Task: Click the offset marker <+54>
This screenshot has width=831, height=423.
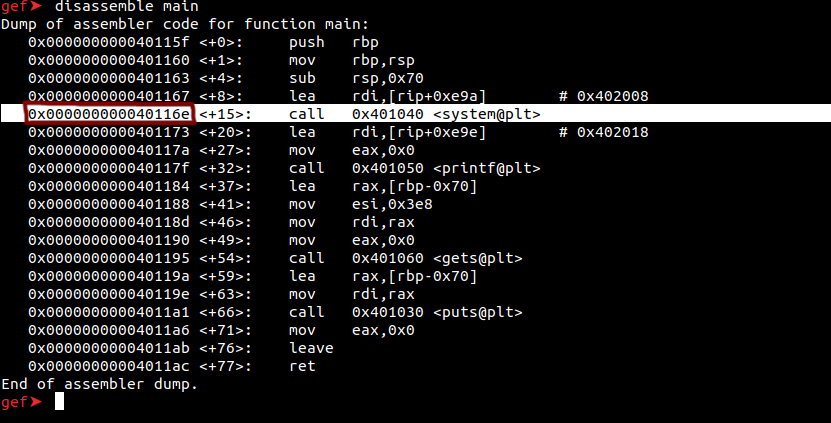Action: tap(225, 258)
